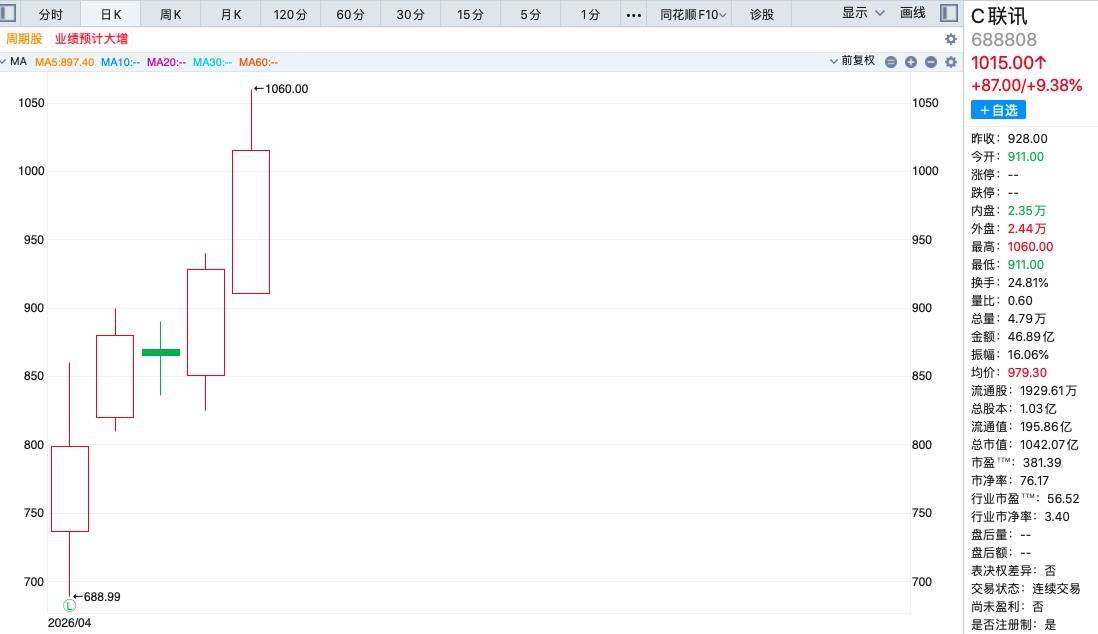The height and width of the screenshot is (634, 1098).
Task: Open the 显示 dropdown menu
Action: pyautogui.click(x=864, y=14)
